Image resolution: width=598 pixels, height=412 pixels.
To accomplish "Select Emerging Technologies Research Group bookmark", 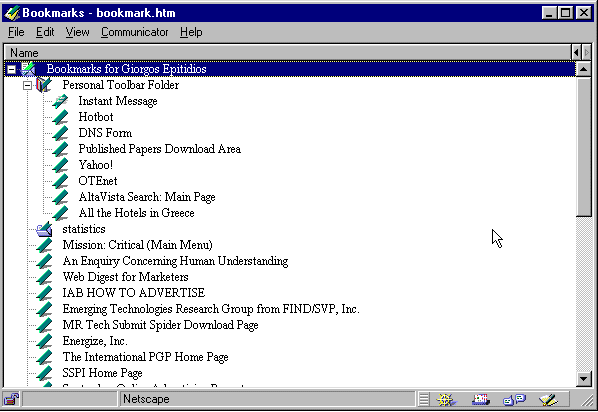I will [x=211, y=309].
